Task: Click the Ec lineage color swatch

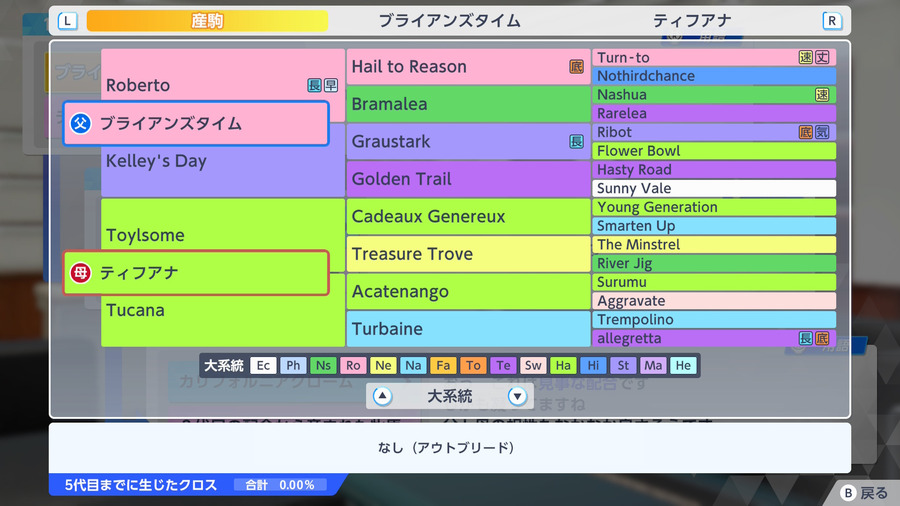Action: pyautogui.click(x=263, y=365)
